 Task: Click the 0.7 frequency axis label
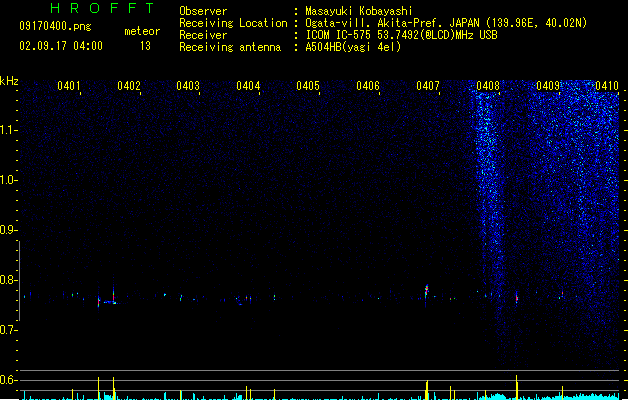[8, 330]
